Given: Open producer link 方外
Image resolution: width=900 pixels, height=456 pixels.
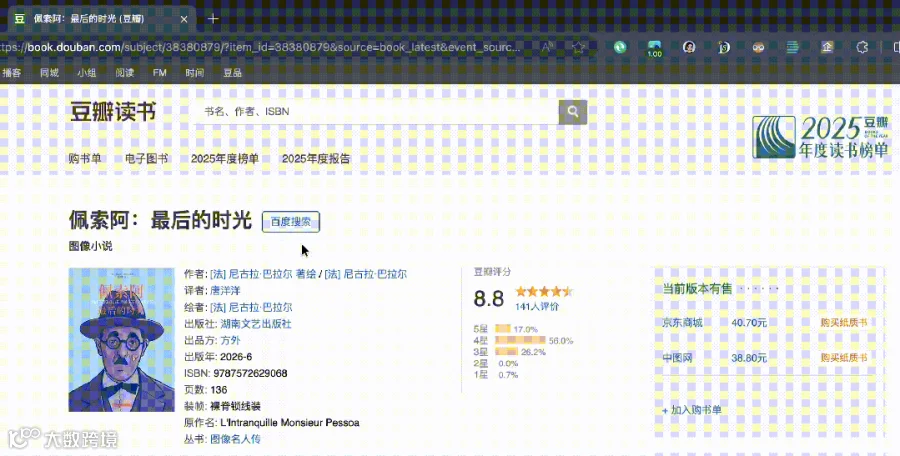Looking at the screenshot, I should coord(230,340).
